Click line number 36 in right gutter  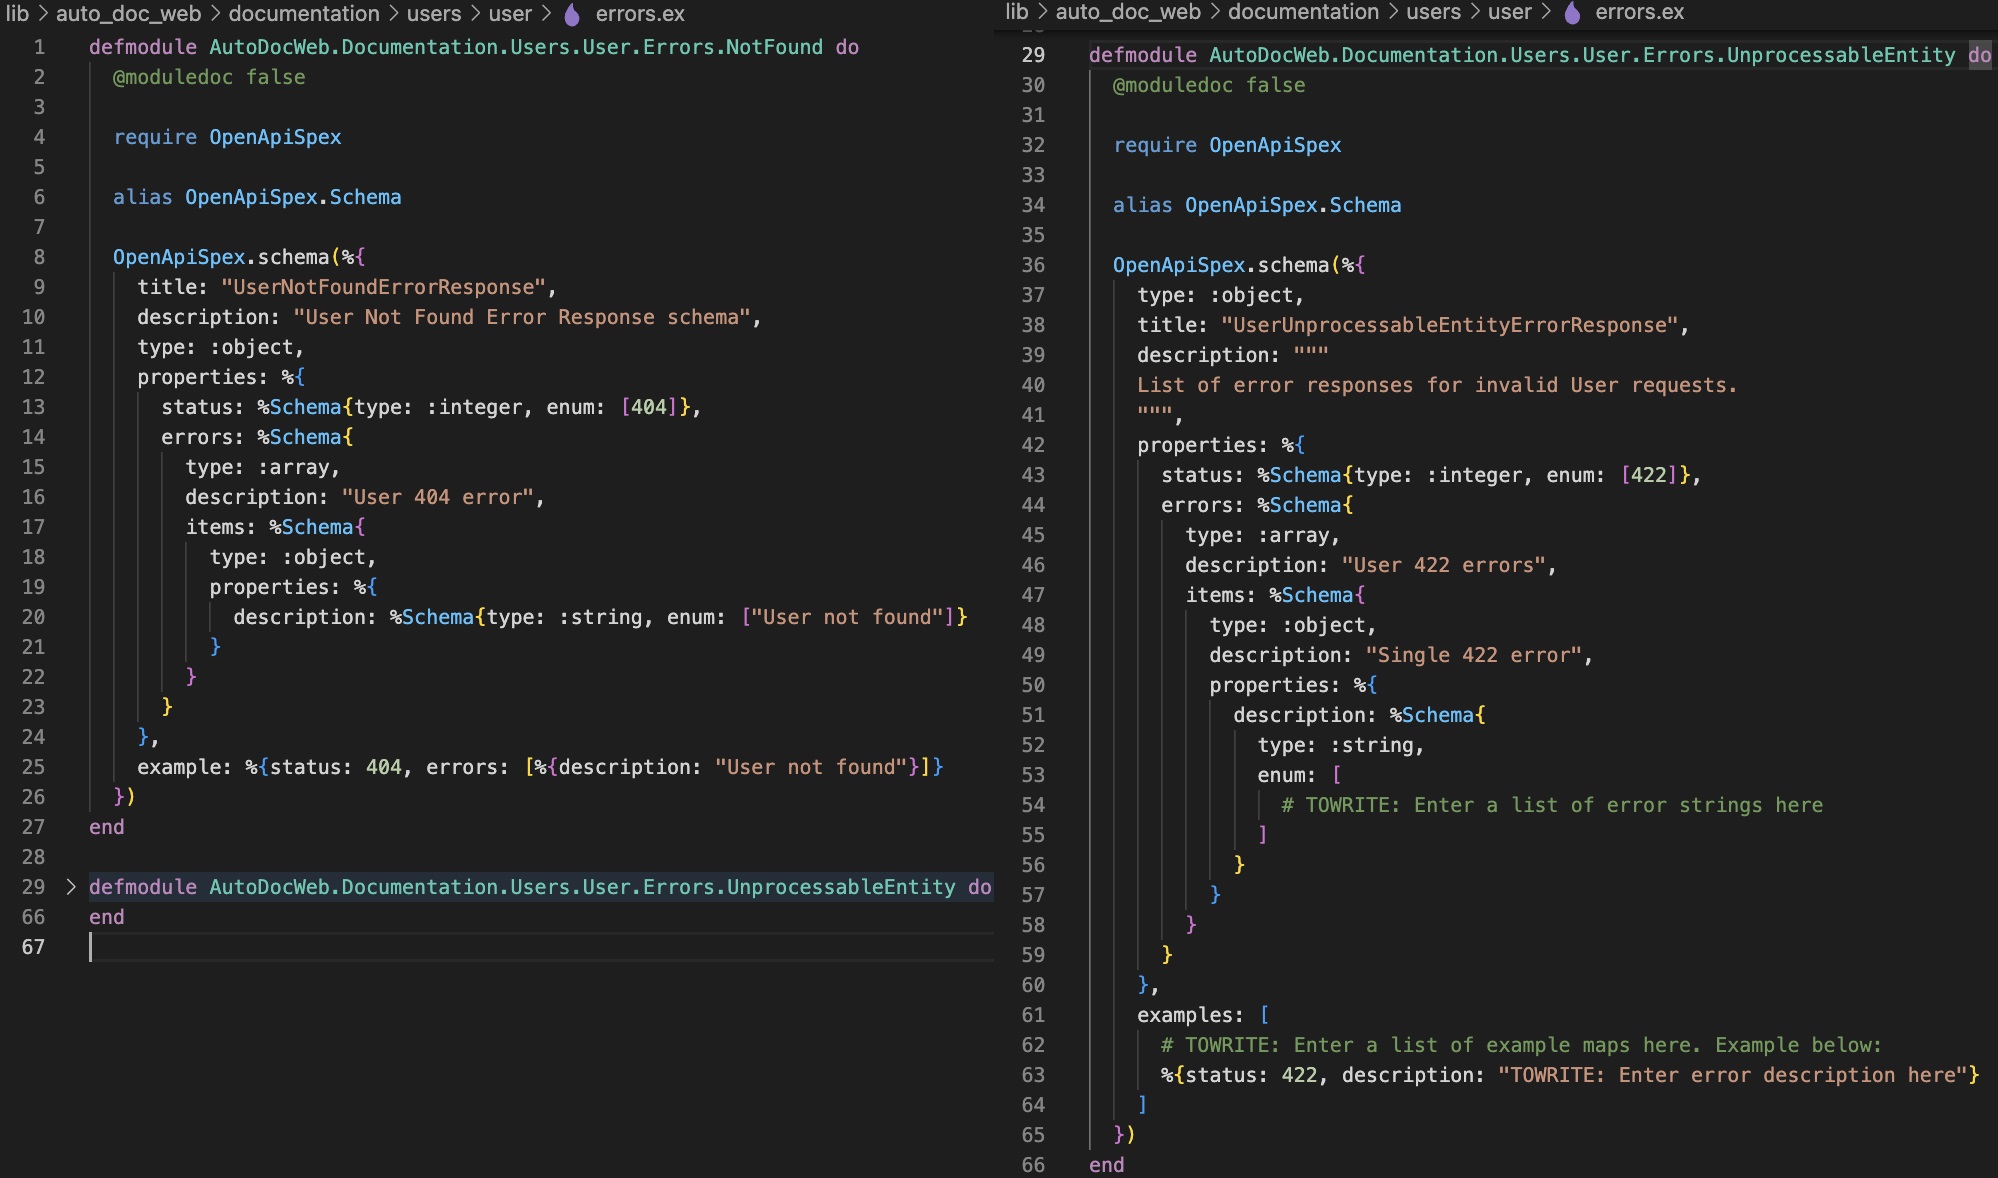[1033, 265]
